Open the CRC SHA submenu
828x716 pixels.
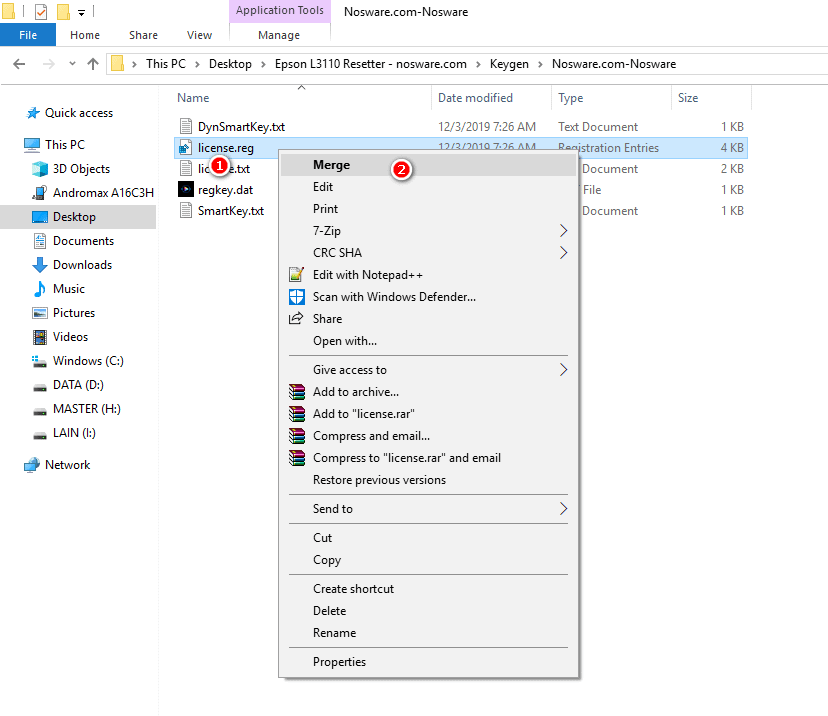[x=428, y=253]
